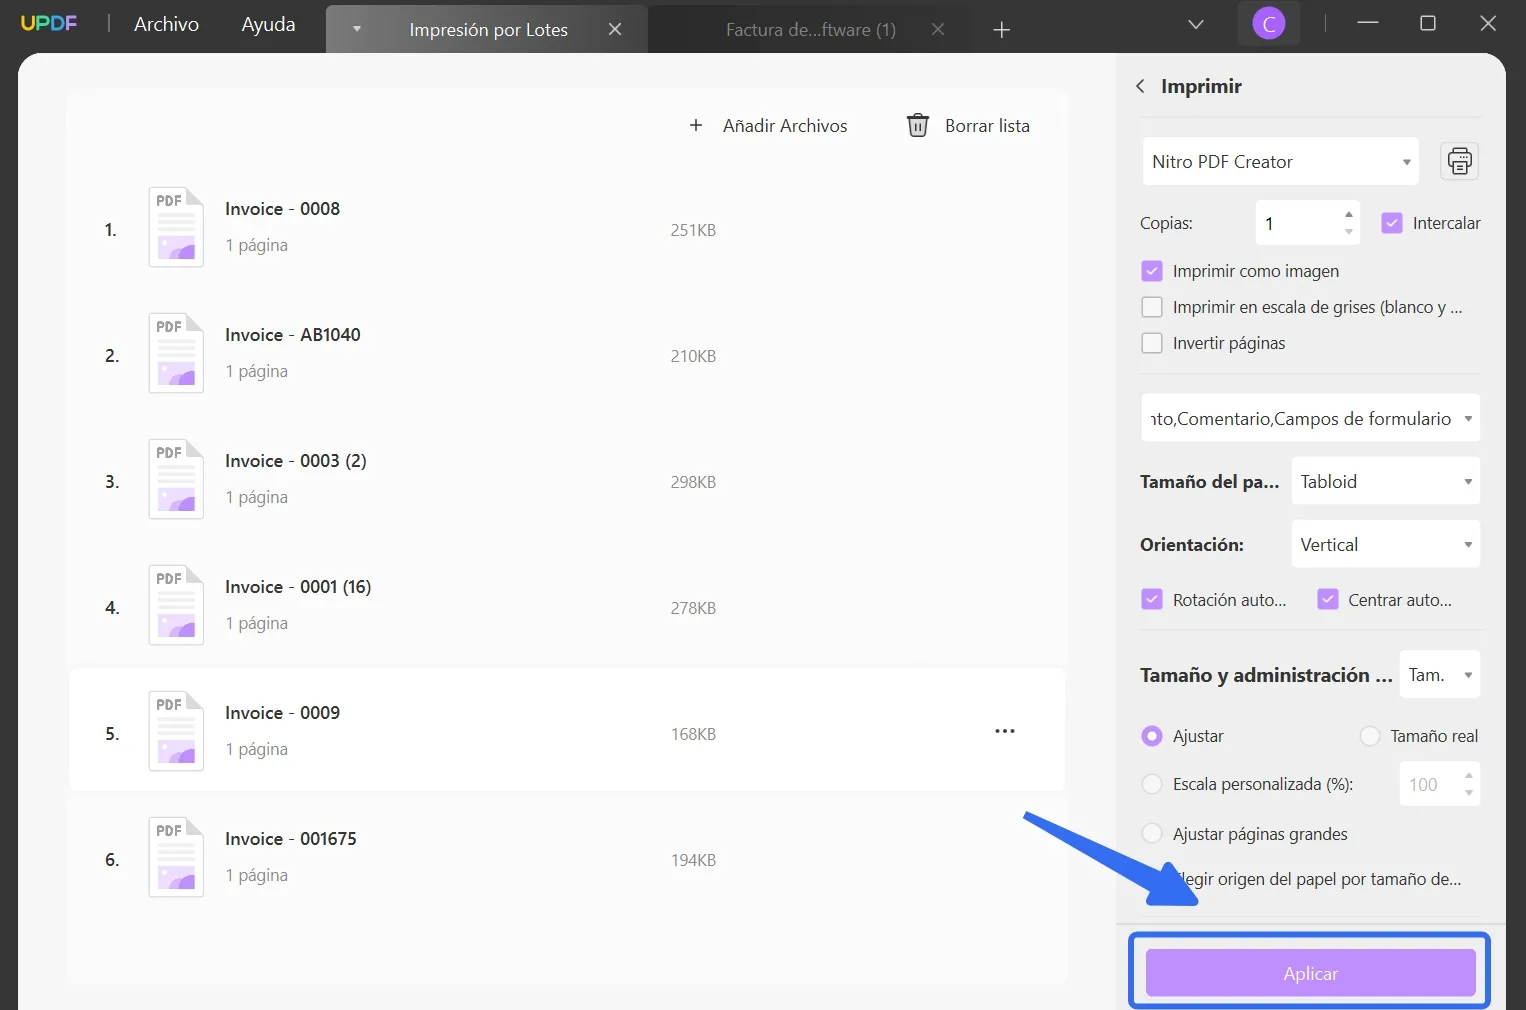The image size is (1526, 1010).
Task: Toggle Centrar auto checkbox
Action: pos(1327,599)
